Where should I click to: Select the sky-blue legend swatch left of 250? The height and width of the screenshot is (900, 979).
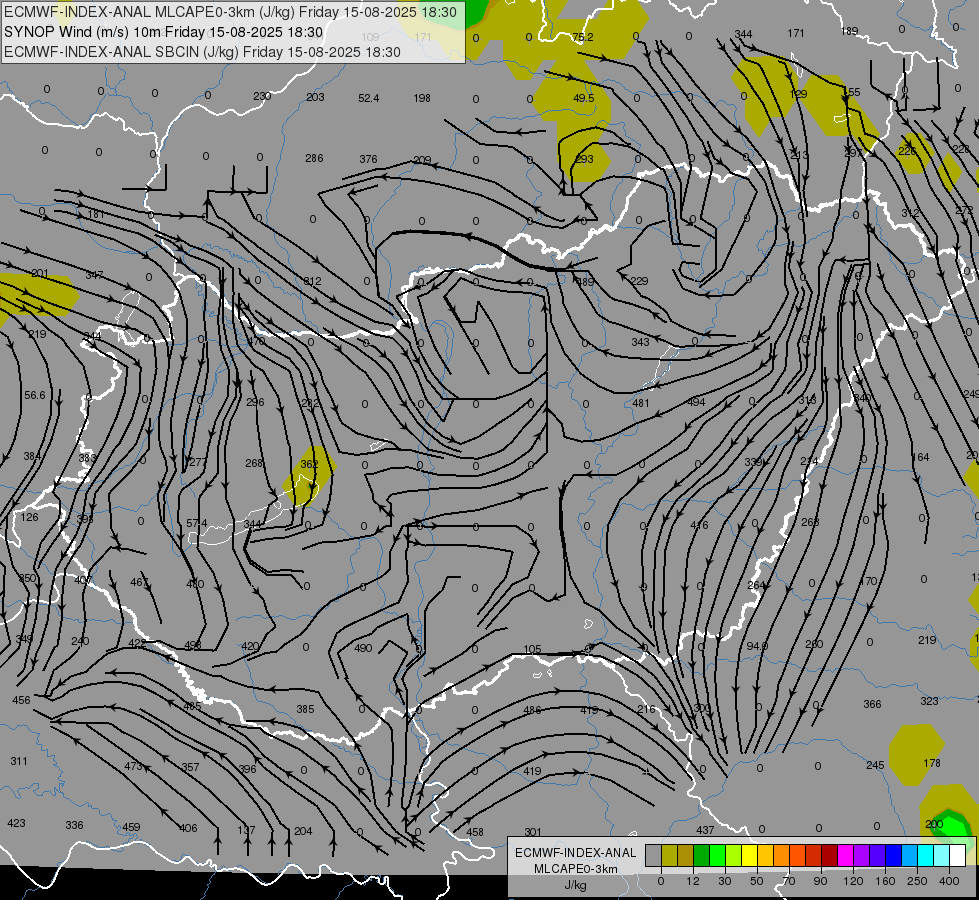[910, 855]
